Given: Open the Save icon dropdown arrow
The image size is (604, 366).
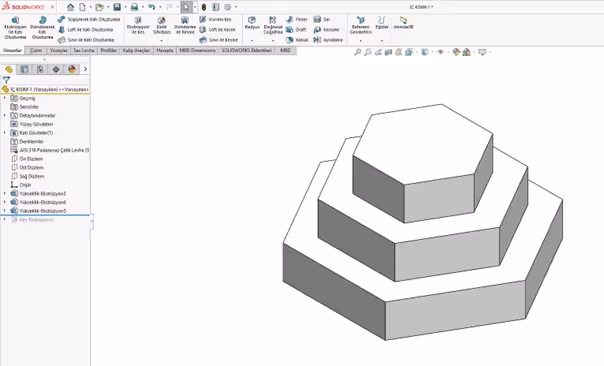Looking at the screenshot, I should coord(125,7).
